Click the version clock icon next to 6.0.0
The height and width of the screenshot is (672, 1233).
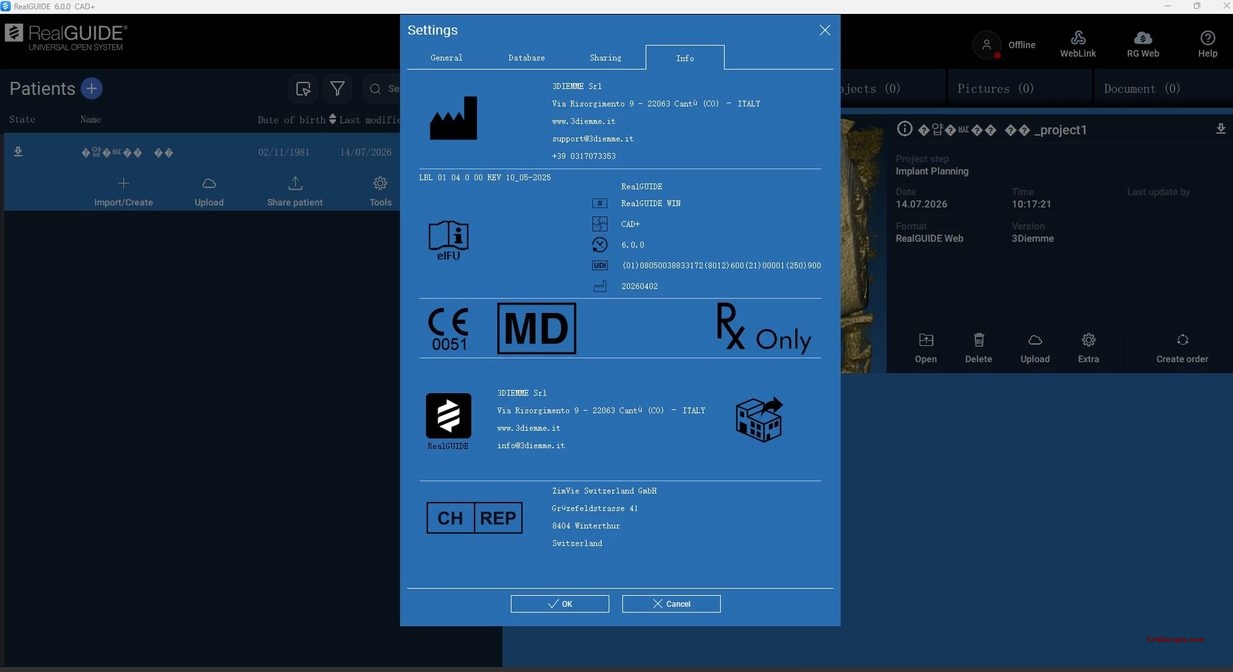(x=600, y=244)
